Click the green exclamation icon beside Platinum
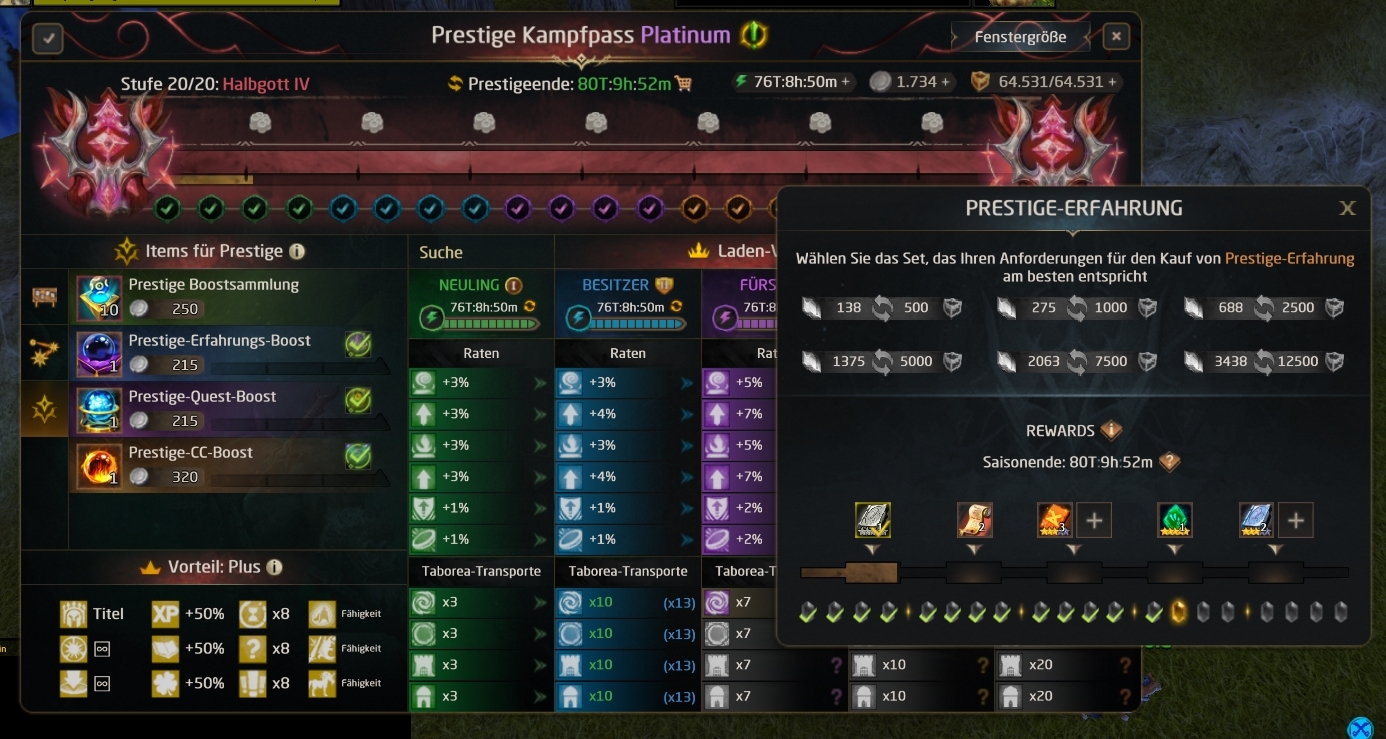The width and height of the screenshot is (1386, 739). [754, 36]
